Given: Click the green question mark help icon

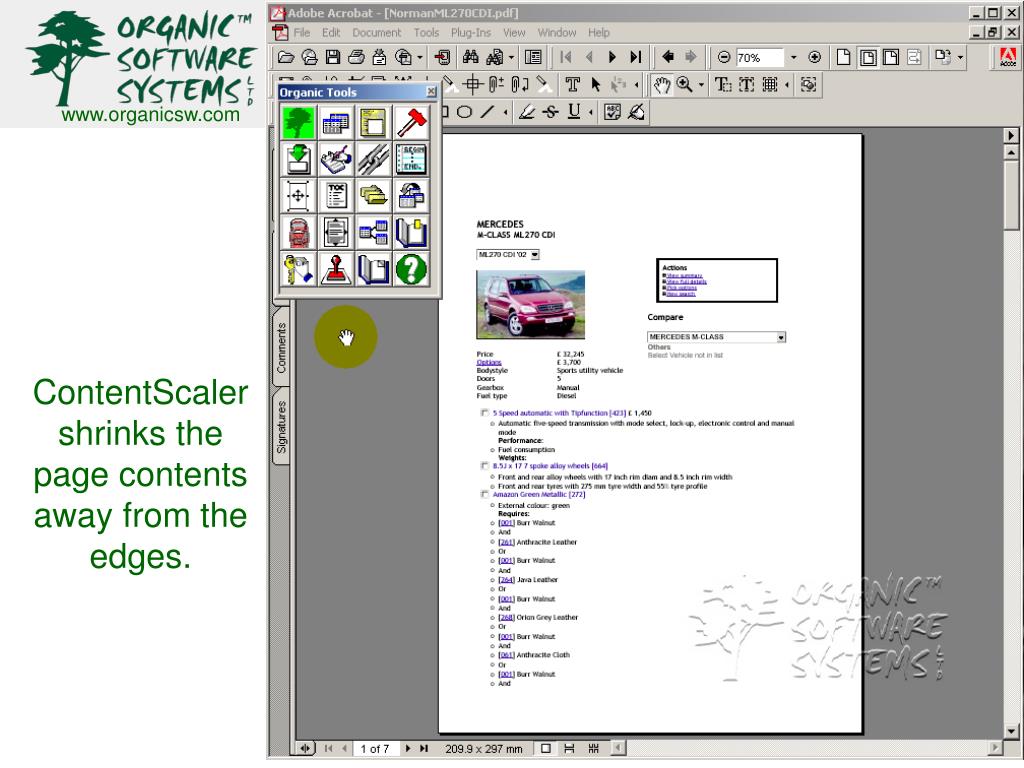Looking at the screenshot, I should (x=411, y=268).
